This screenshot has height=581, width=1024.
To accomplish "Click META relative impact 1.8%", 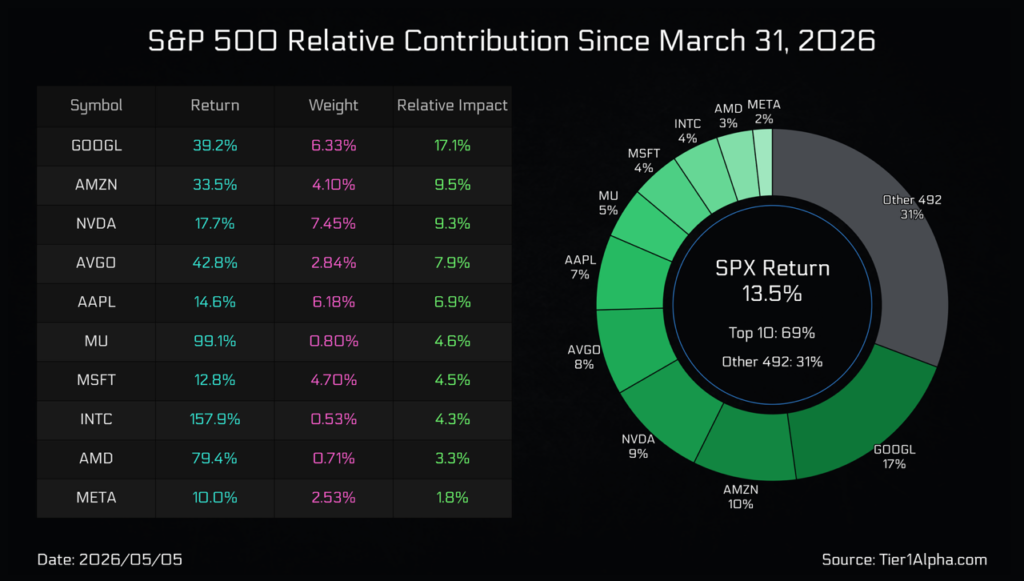I will [452, 497].
